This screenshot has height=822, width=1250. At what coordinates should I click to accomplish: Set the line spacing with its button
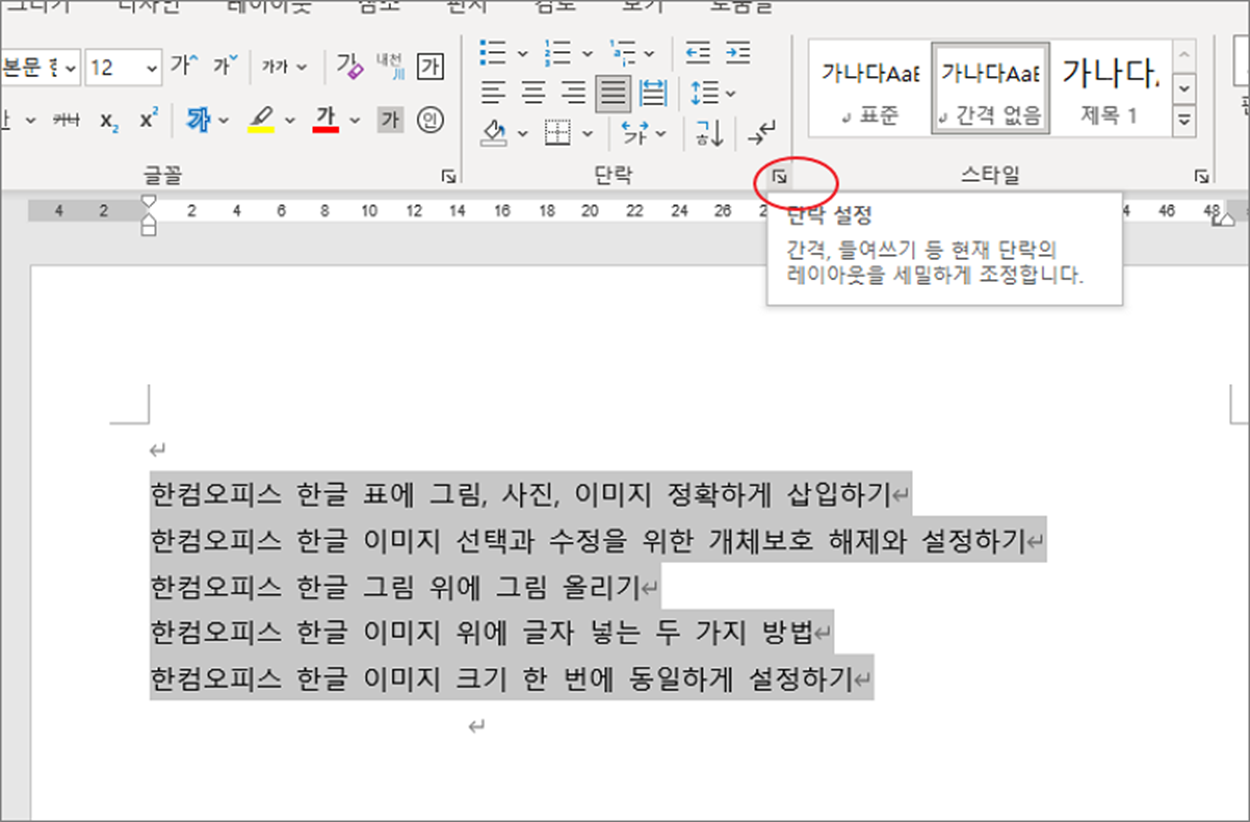[x=704, y=93]
